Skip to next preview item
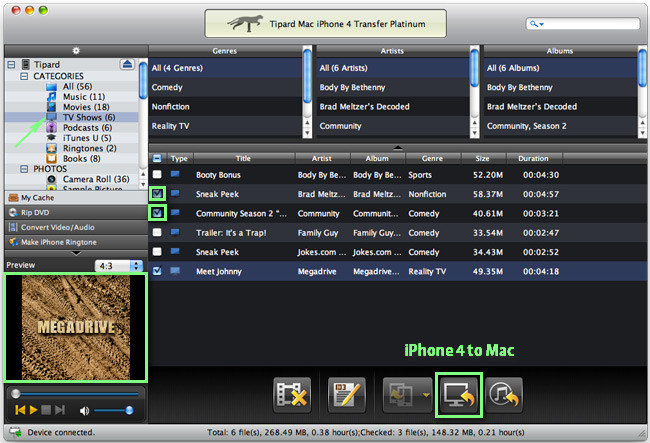This screenshot has width=650, height=443. coord(60,410)
